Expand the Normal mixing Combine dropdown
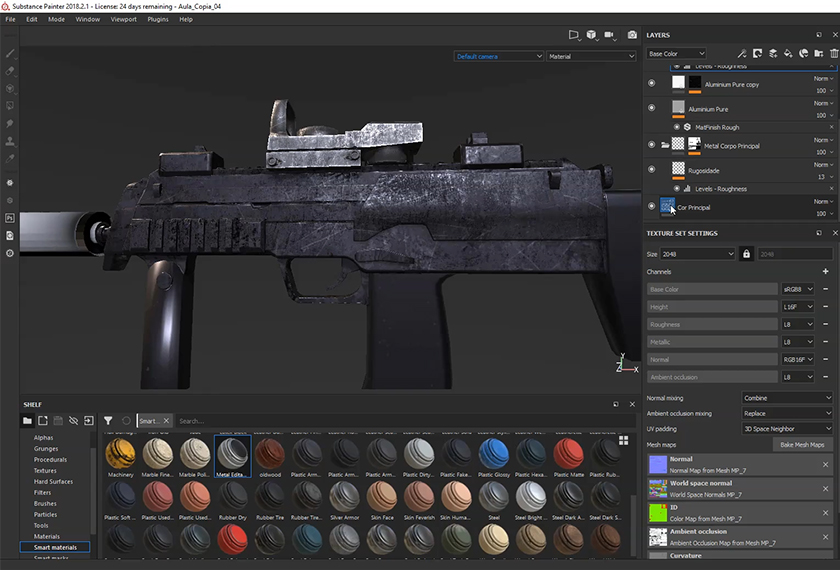Viewport: 840px width, 570px height. tap(786, 398)
